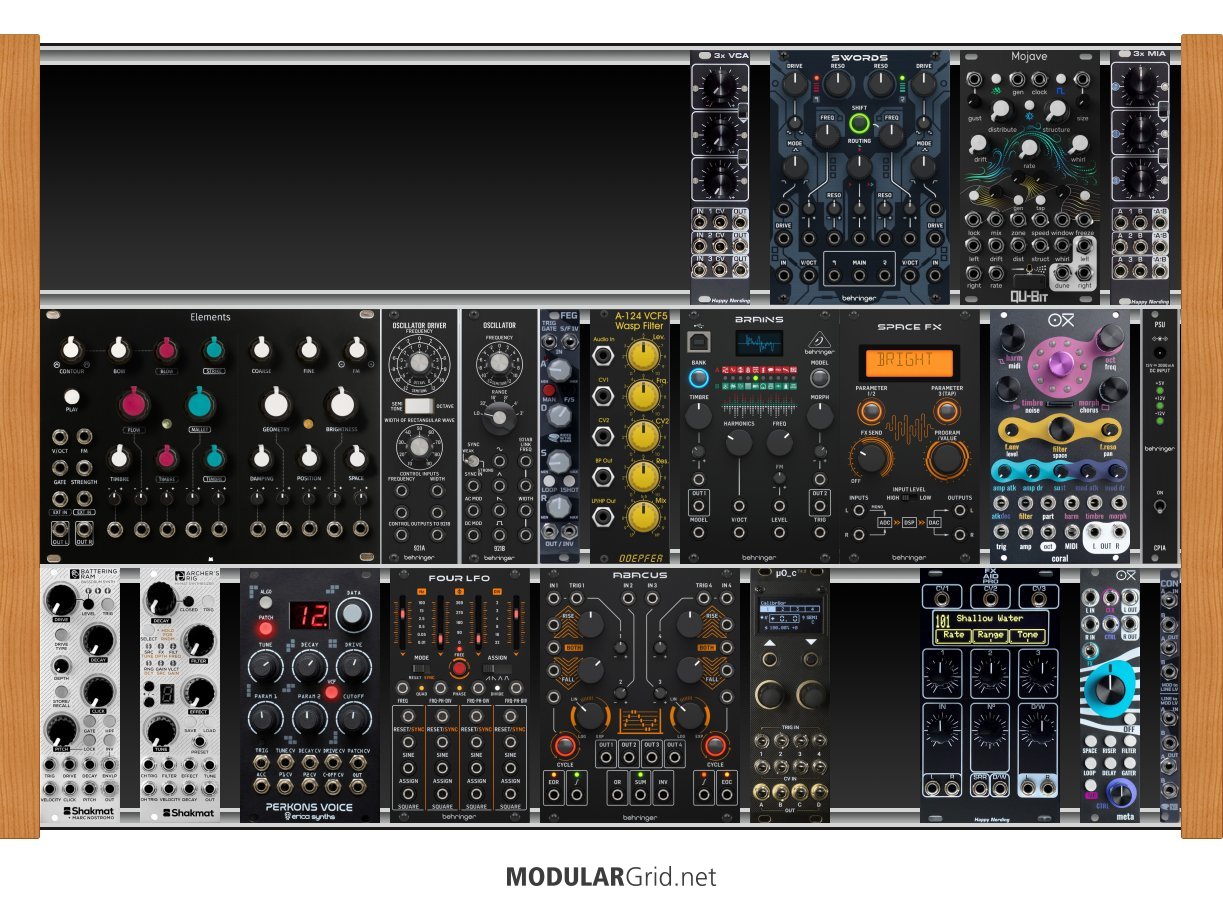Toggle the INPUT LEVEL High/Low switch on Space FX
Image resolution: width=1223 pixels, height=898 pixels.
[910, 498]
